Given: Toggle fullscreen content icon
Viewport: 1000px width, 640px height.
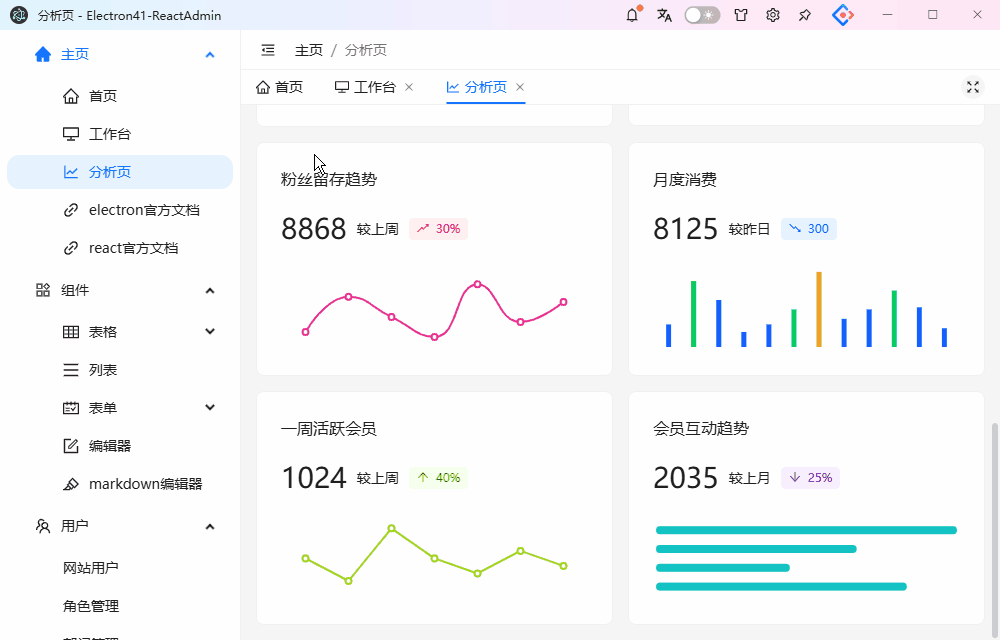Looking at the screenshot, I should (x=973, y=87).
